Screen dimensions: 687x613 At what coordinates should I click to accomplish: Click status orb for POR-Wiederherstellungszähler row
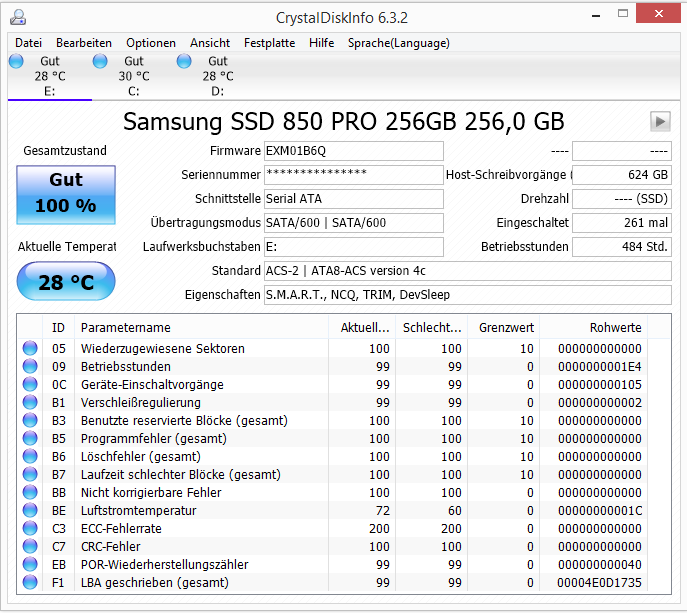tap(30, 564)
